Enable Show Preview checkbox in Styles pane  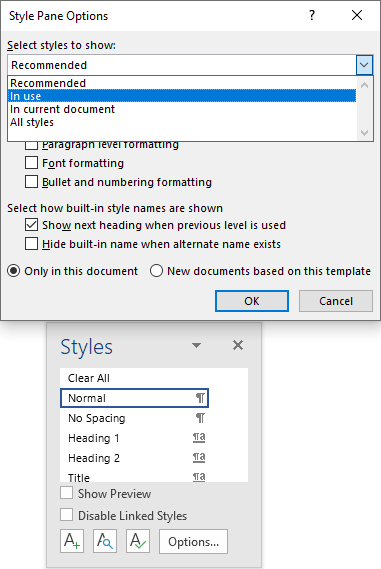tap(66, 493)
